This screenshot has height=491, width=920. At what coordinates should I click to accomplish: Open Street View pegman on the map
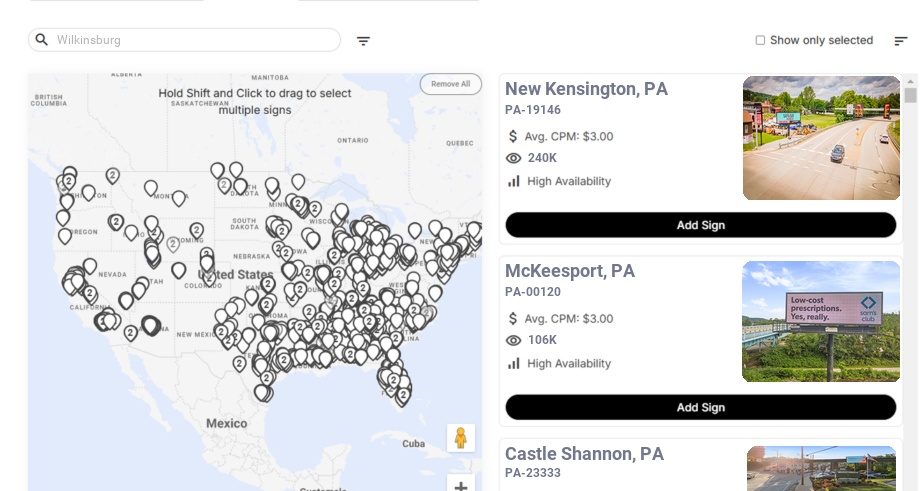pyautogui.click(x=460, y=438)
